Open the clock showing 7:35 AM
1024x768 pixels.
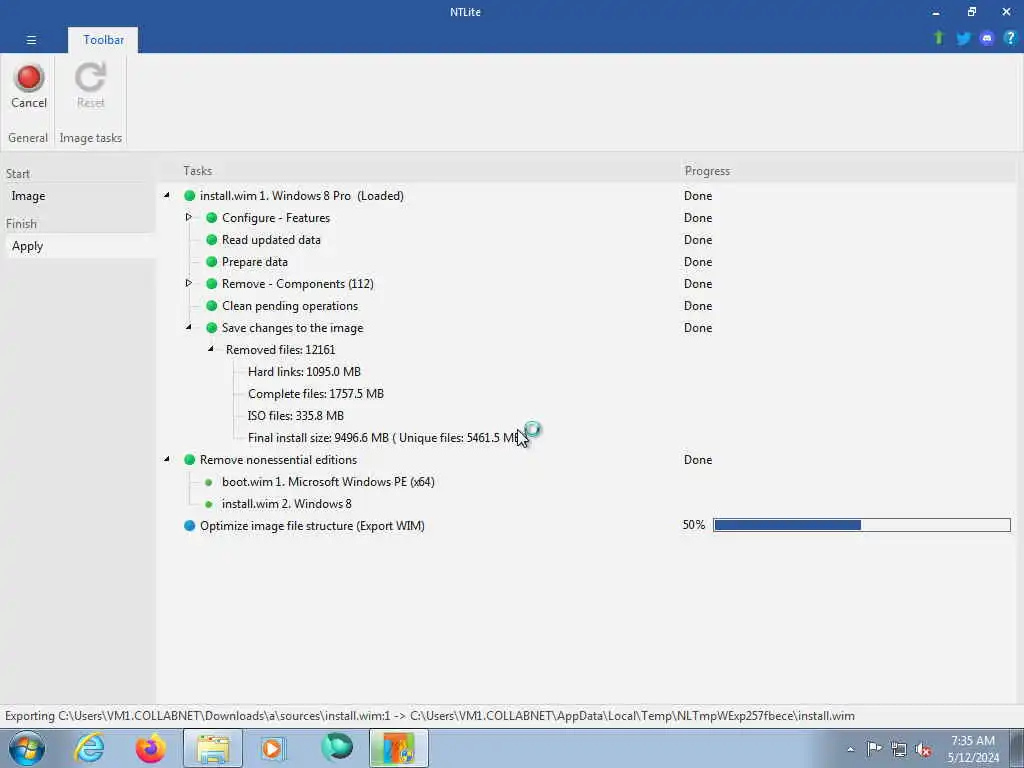coord(973,748)
